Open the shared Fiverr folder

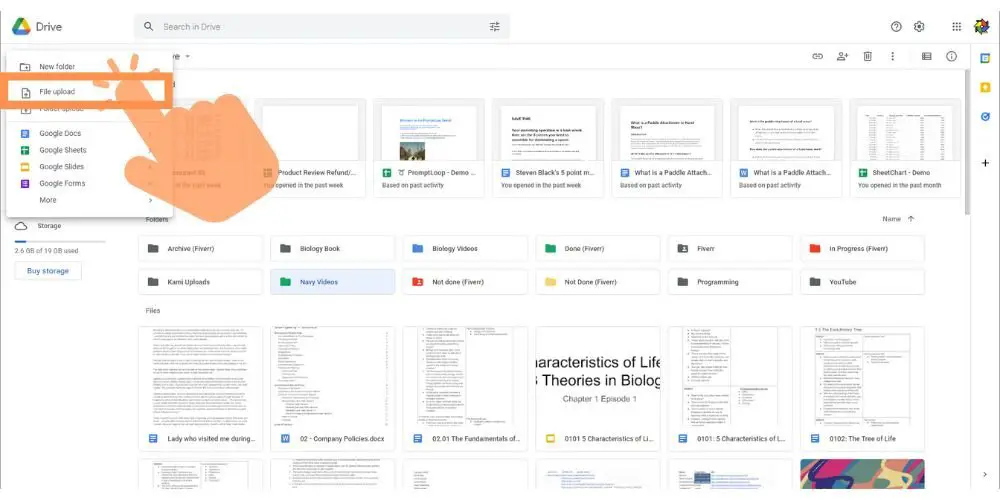point(730,249)
